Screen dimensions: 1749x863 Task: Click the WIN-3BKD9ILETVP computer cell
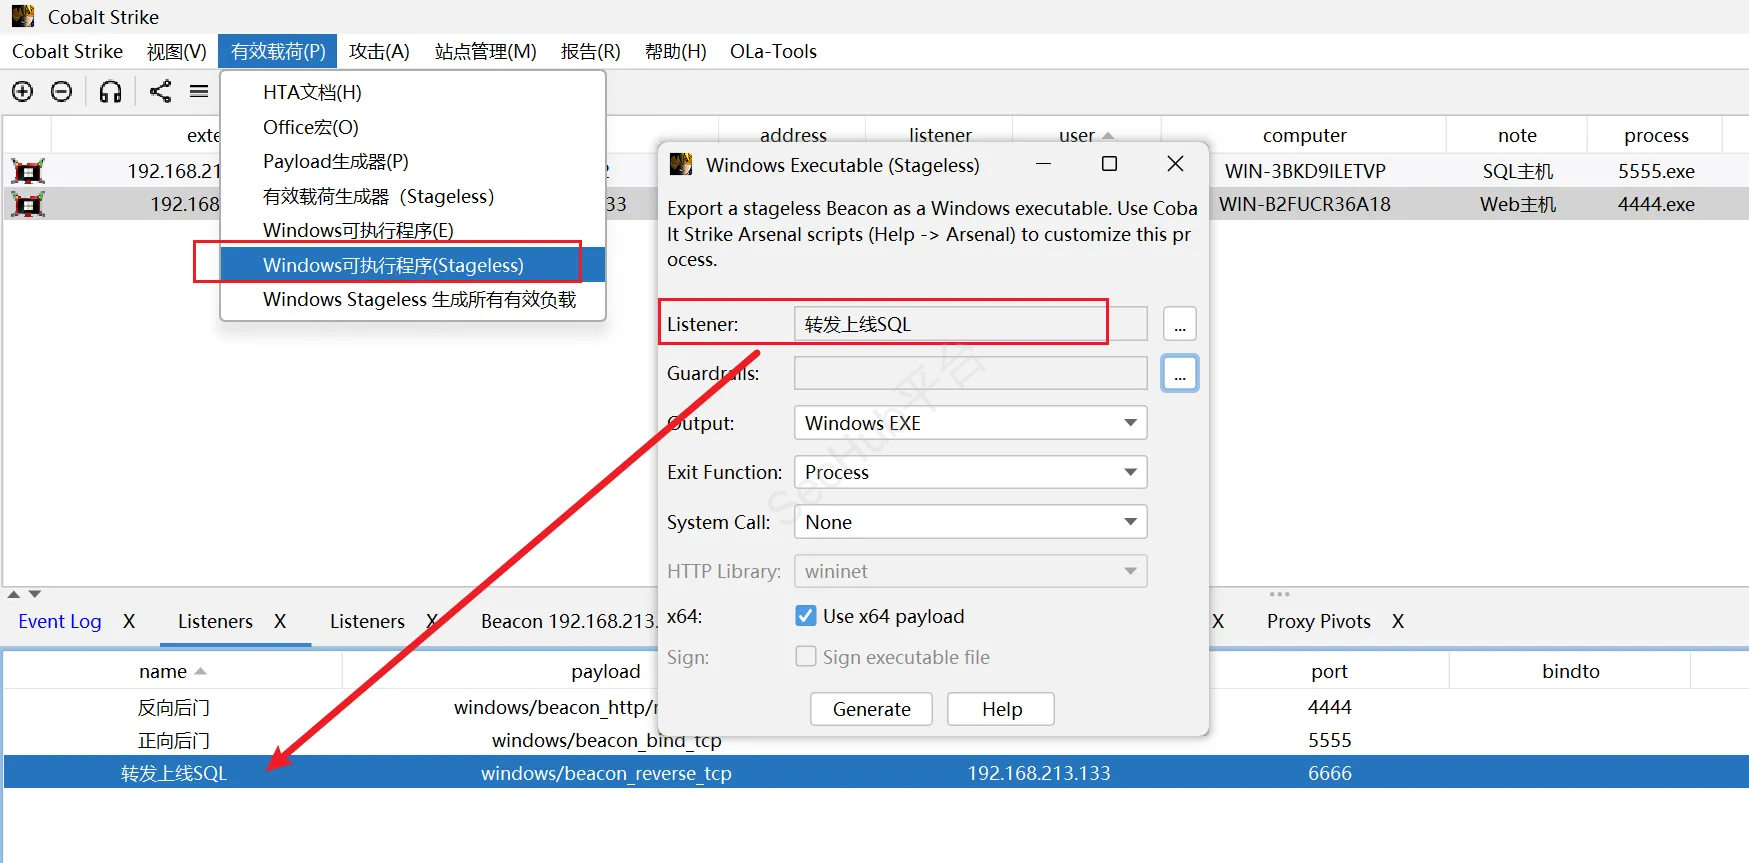(x=1305, y=171)
